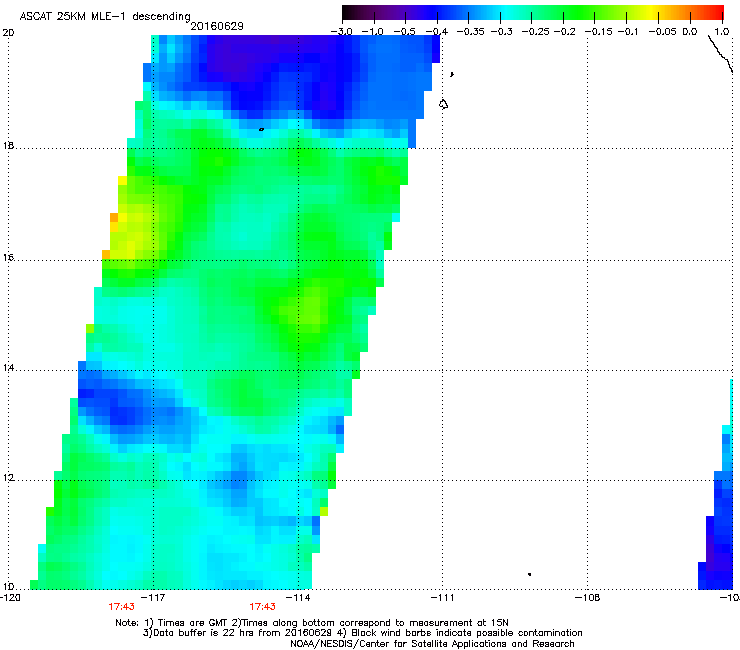Click the black end of the color bar
The image size is (740, 650).
[x=348, y=12]
